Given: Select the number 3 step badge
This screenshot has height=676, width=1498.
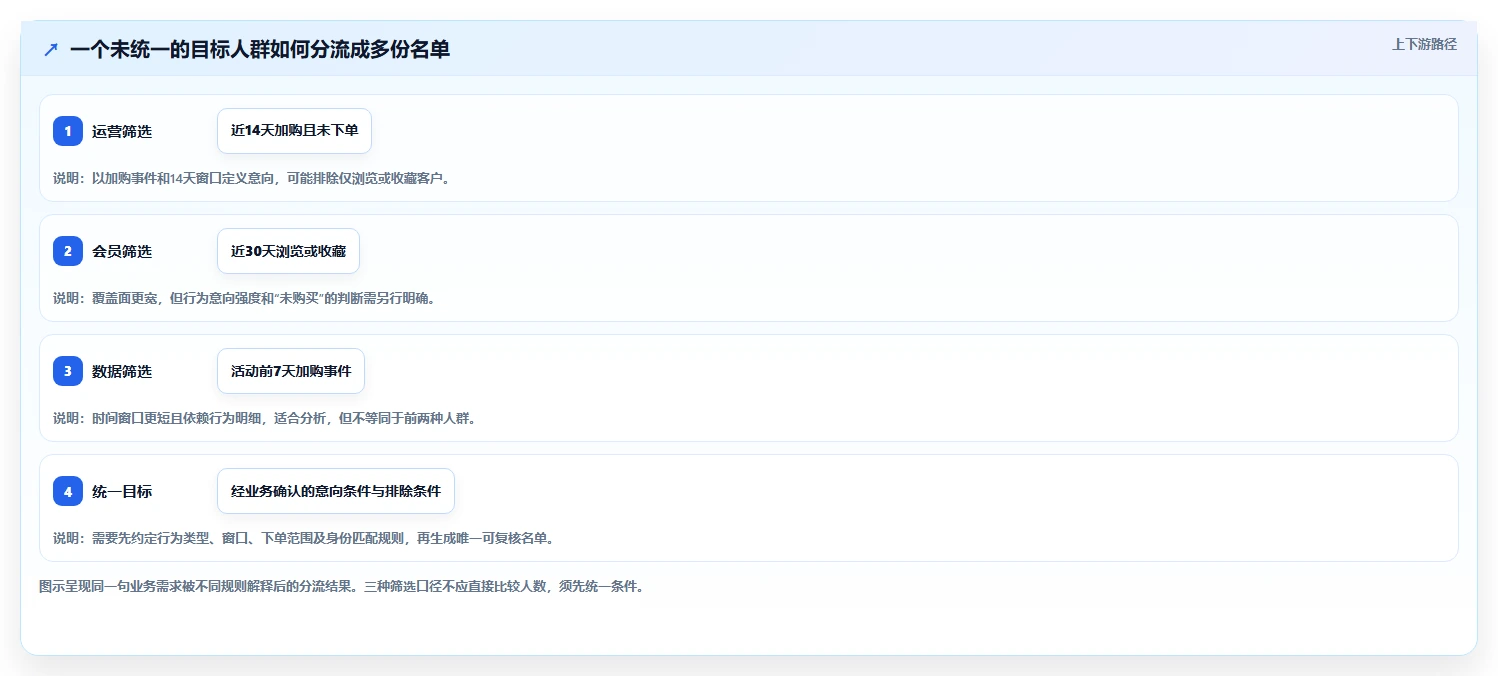Looking at the screenshot, I should click(68, 371).
